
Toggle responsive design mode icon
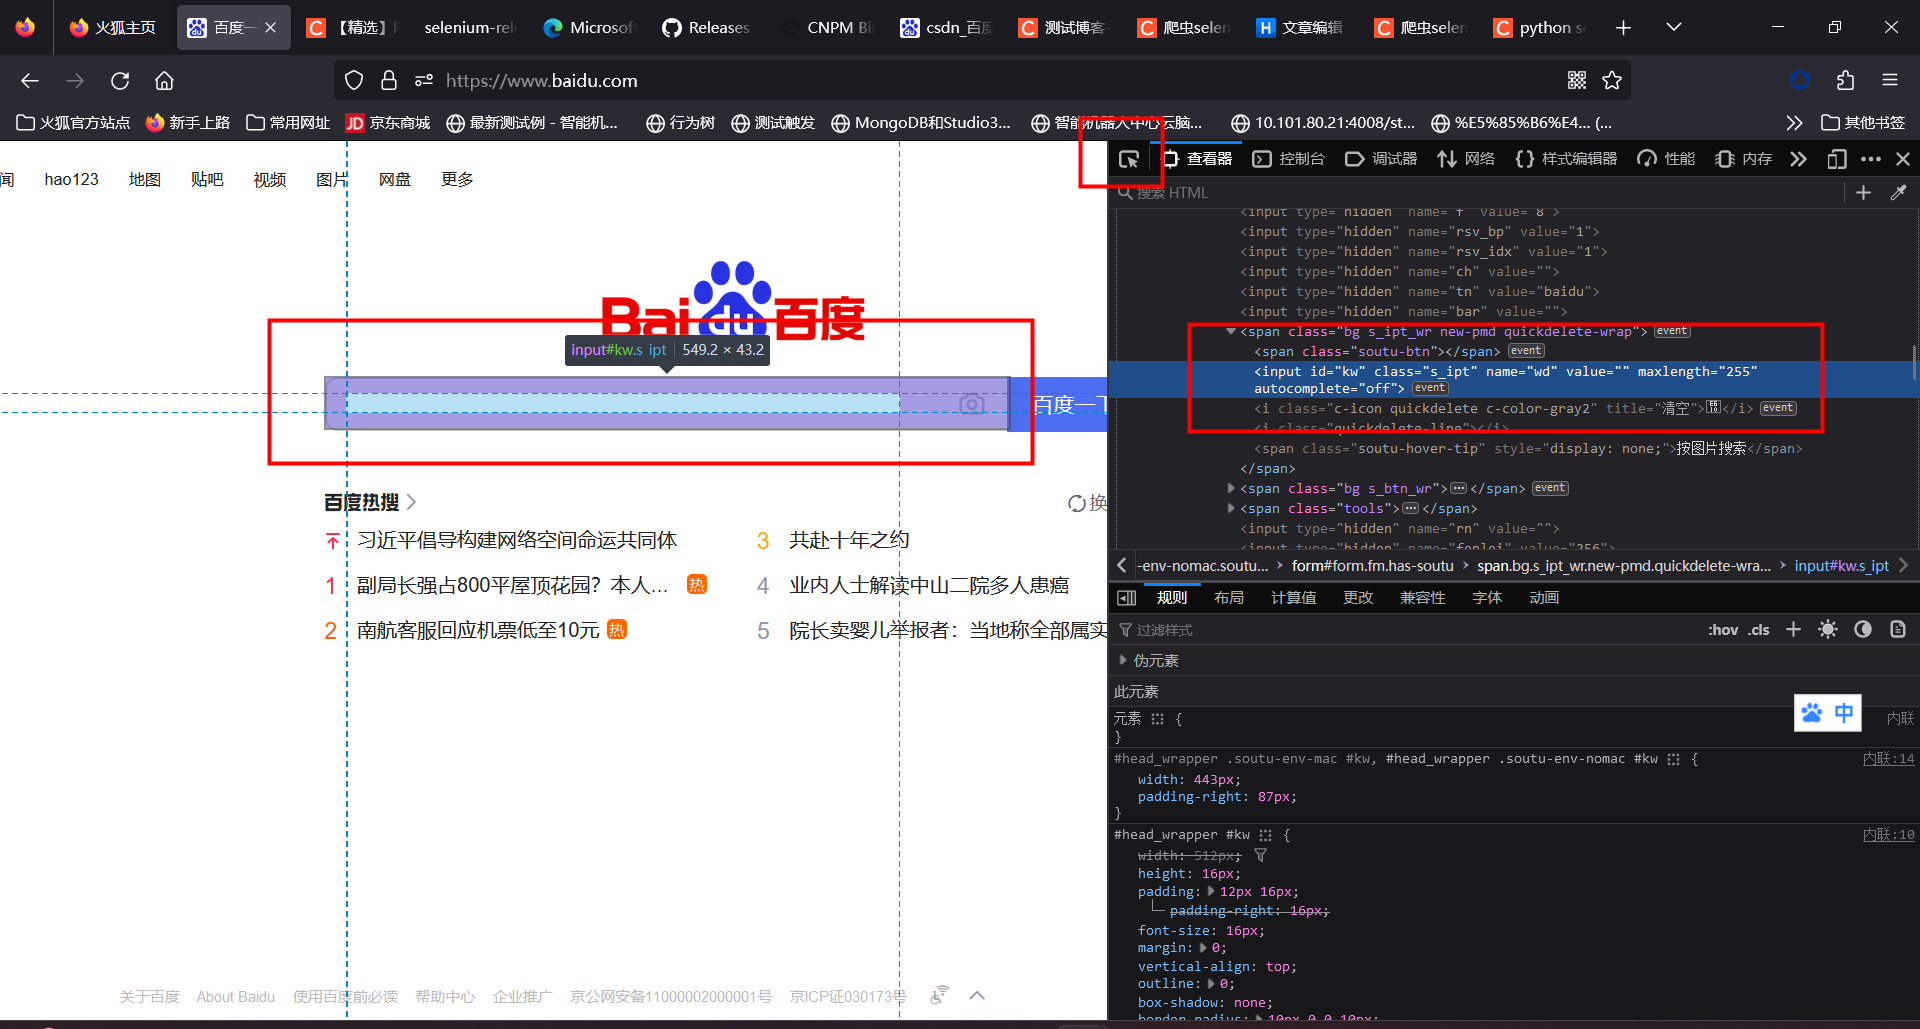tap(1837, 159)
